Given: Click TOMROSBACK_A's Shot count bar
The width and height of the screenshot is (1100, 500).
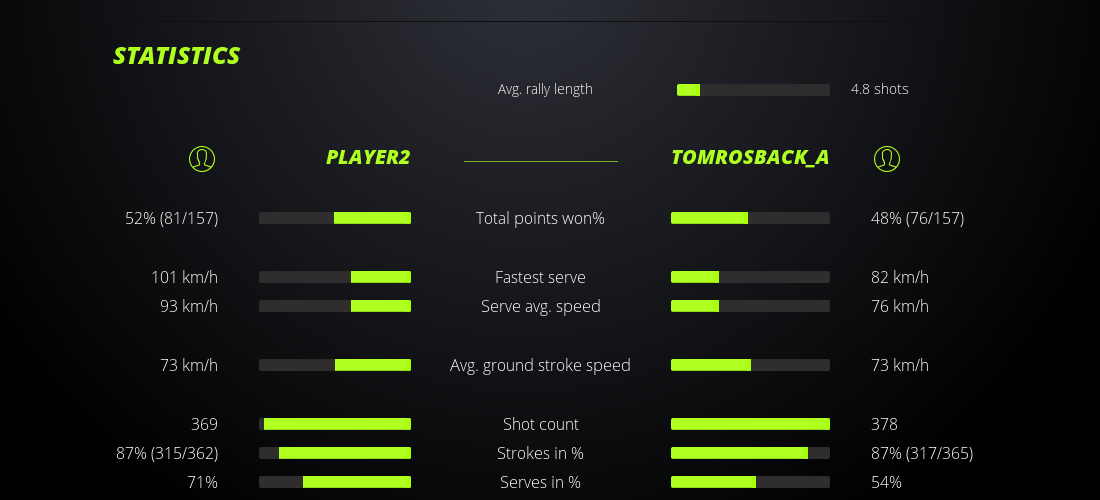Looking at the screenshot, I should 750,424.
